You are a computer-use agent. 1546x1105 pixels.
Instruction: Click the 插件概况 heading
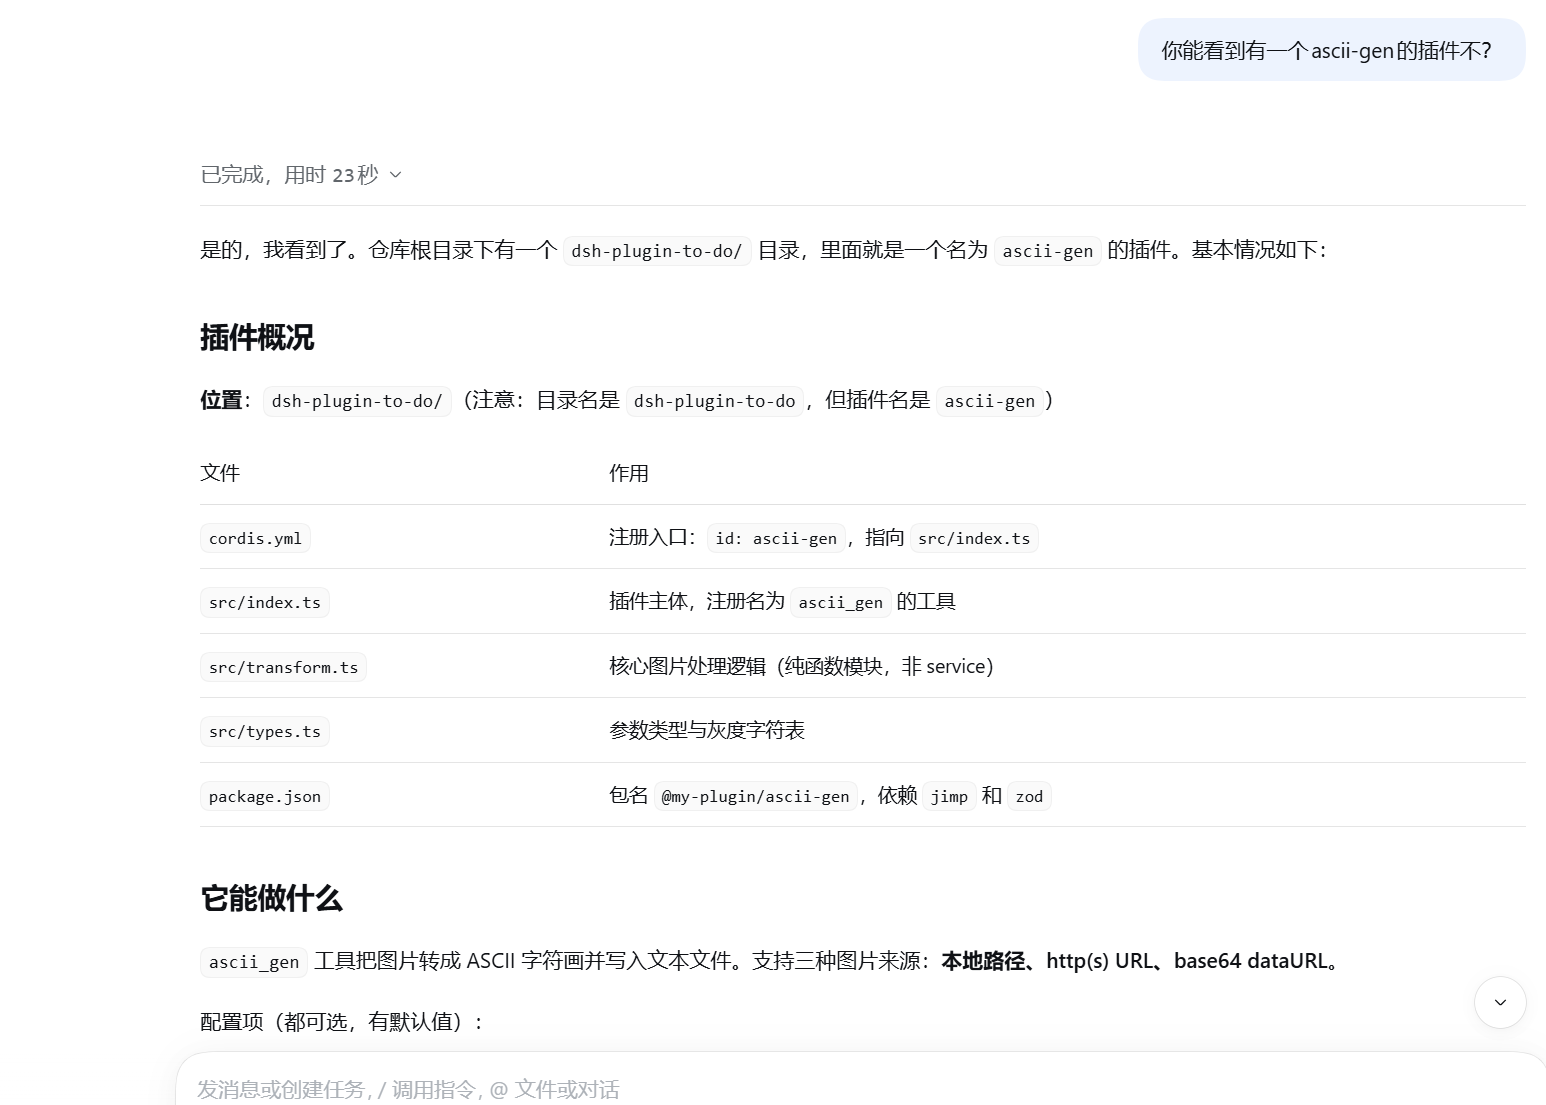(257, 338)
